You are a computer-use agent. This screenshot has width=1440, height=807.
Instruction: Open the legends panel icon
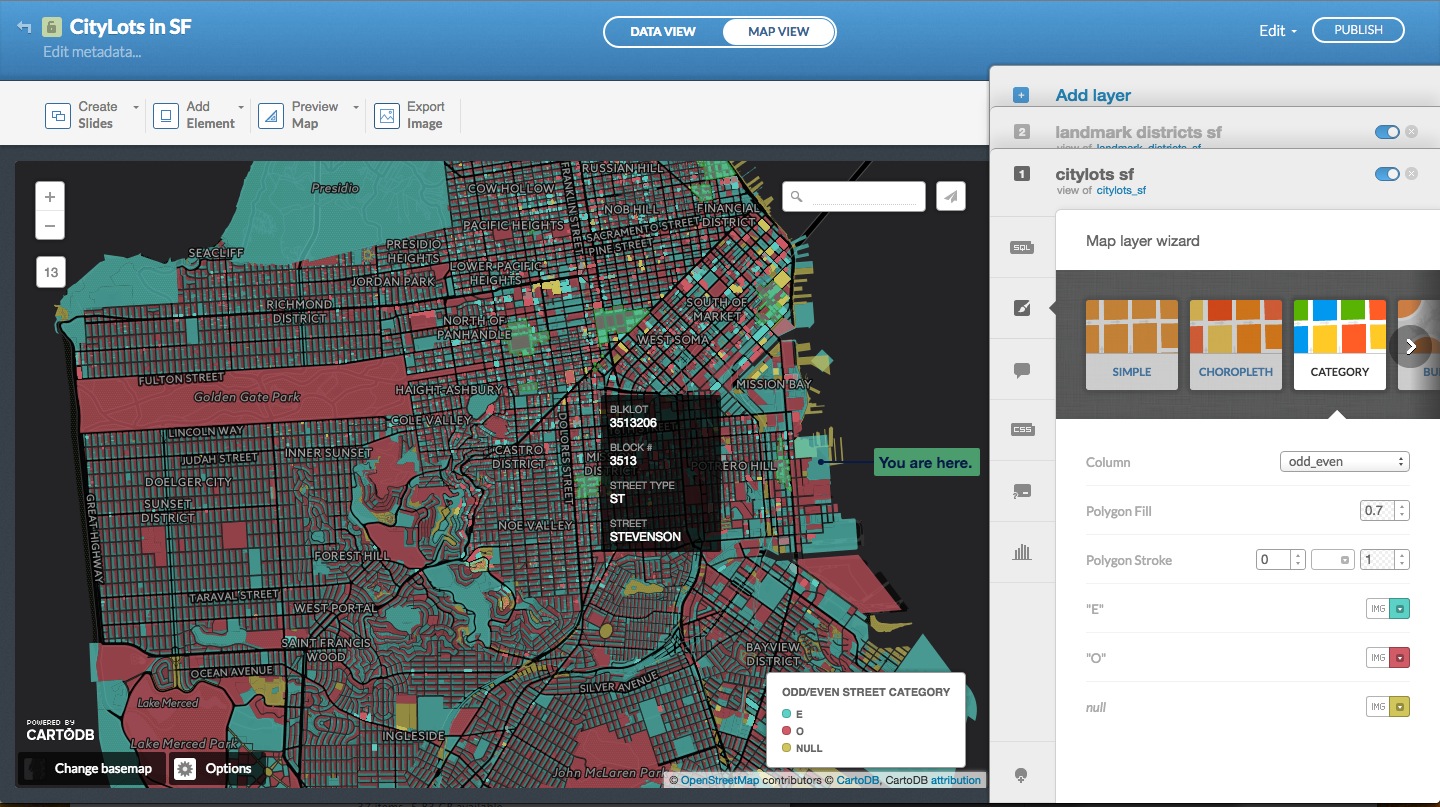pyautogui.click(x=1021, y=491)
